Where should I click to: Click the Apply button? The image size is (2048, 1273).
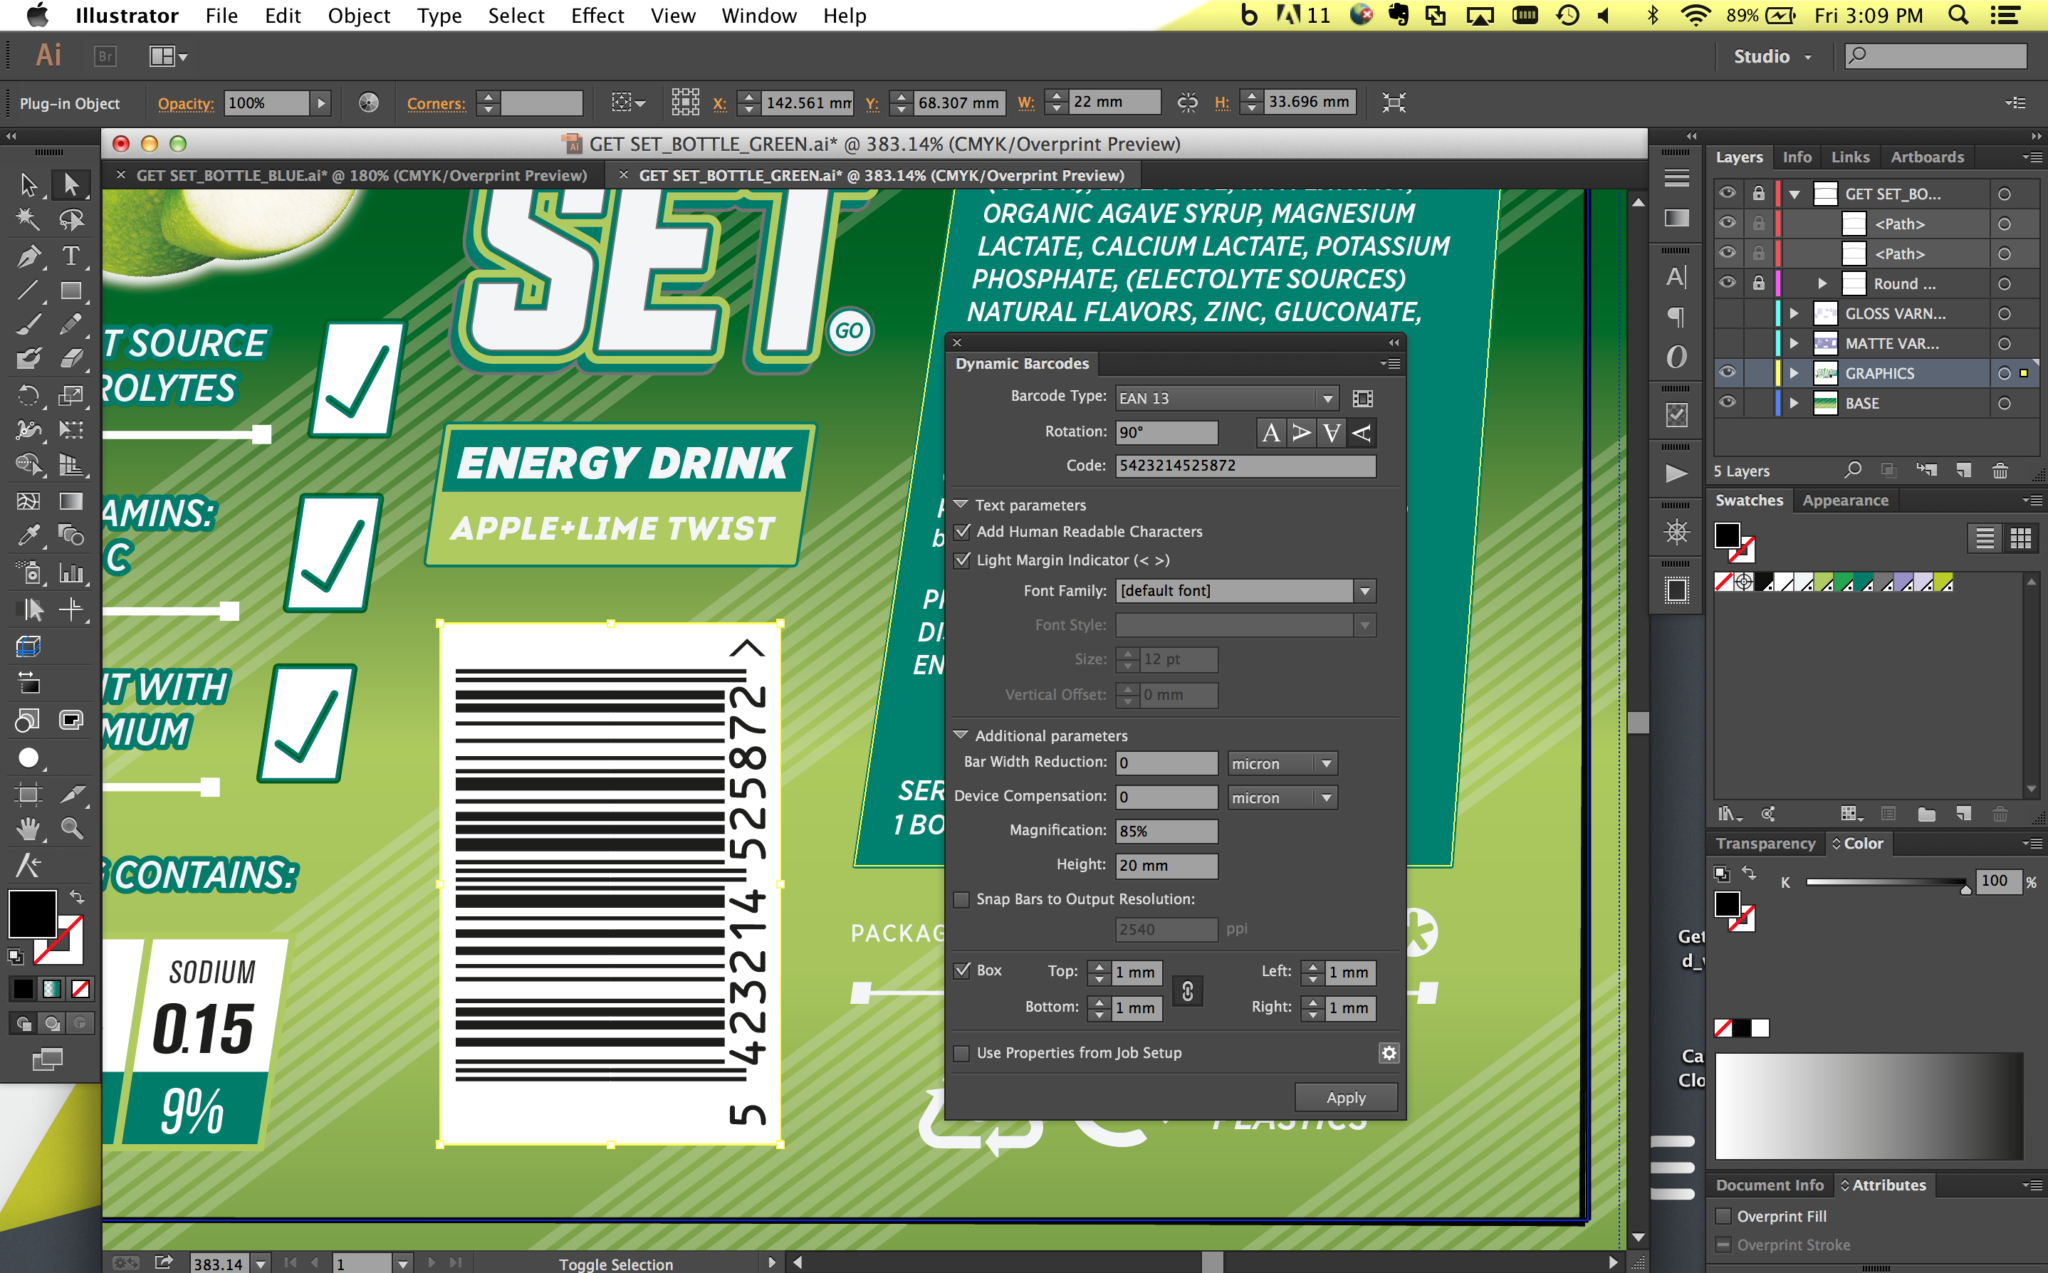pos(1346,1098)
